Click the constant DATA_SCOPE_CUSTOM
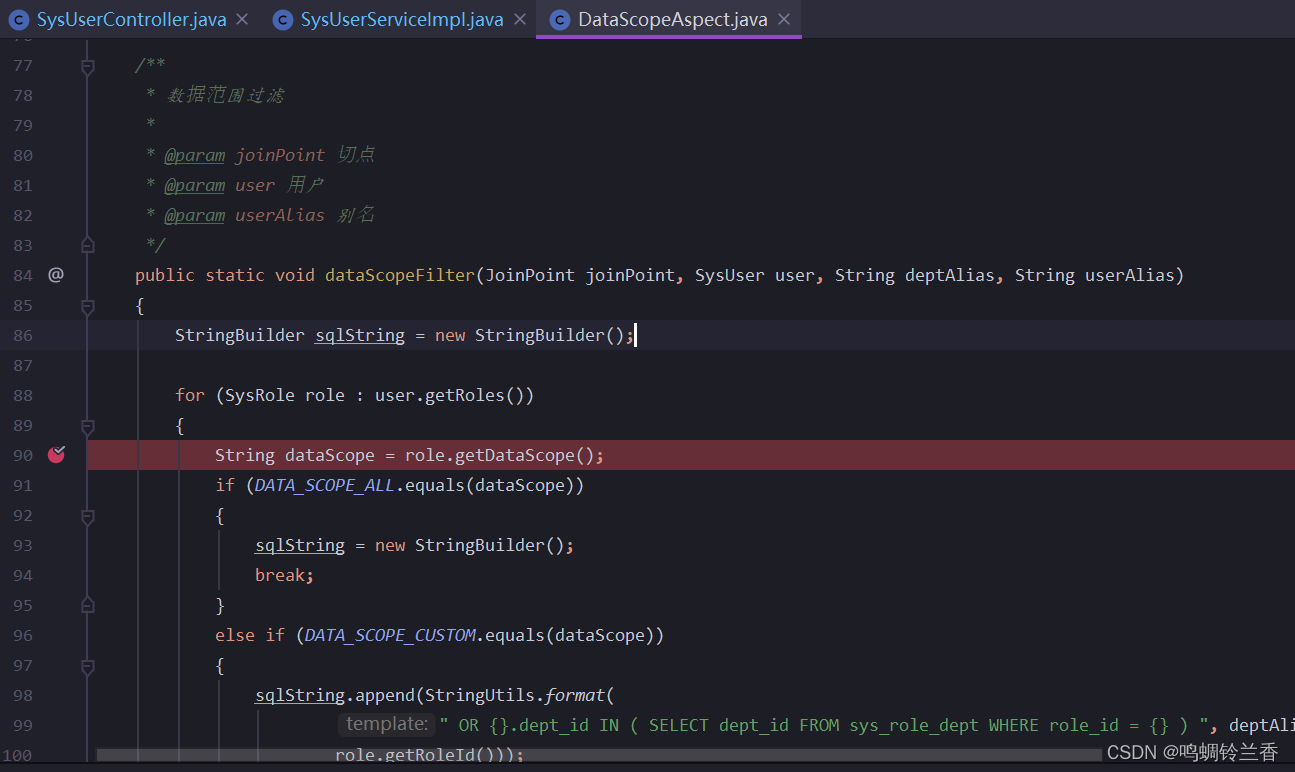 390,635
